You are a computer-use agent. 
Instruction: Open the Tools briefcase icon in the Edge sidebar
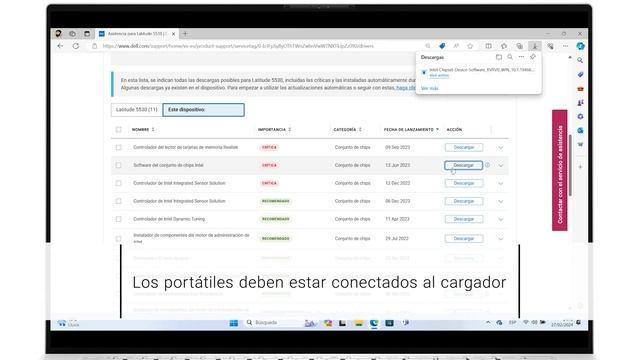[580, 89]
